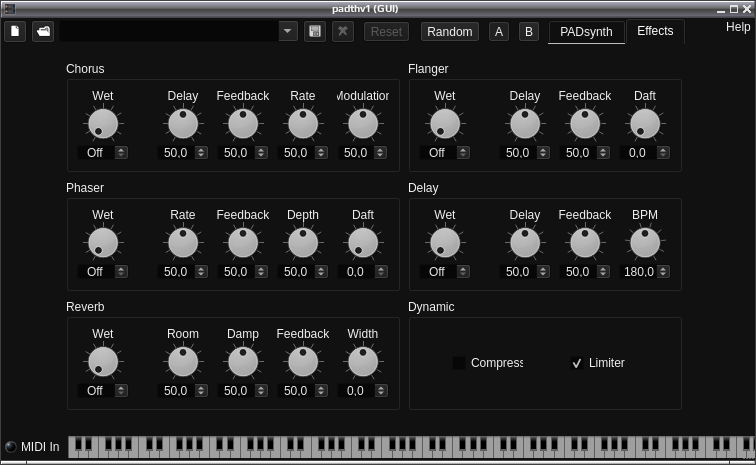Click the Reverb Width spin box arrows

pyautogui.click(x=381, y=391)
